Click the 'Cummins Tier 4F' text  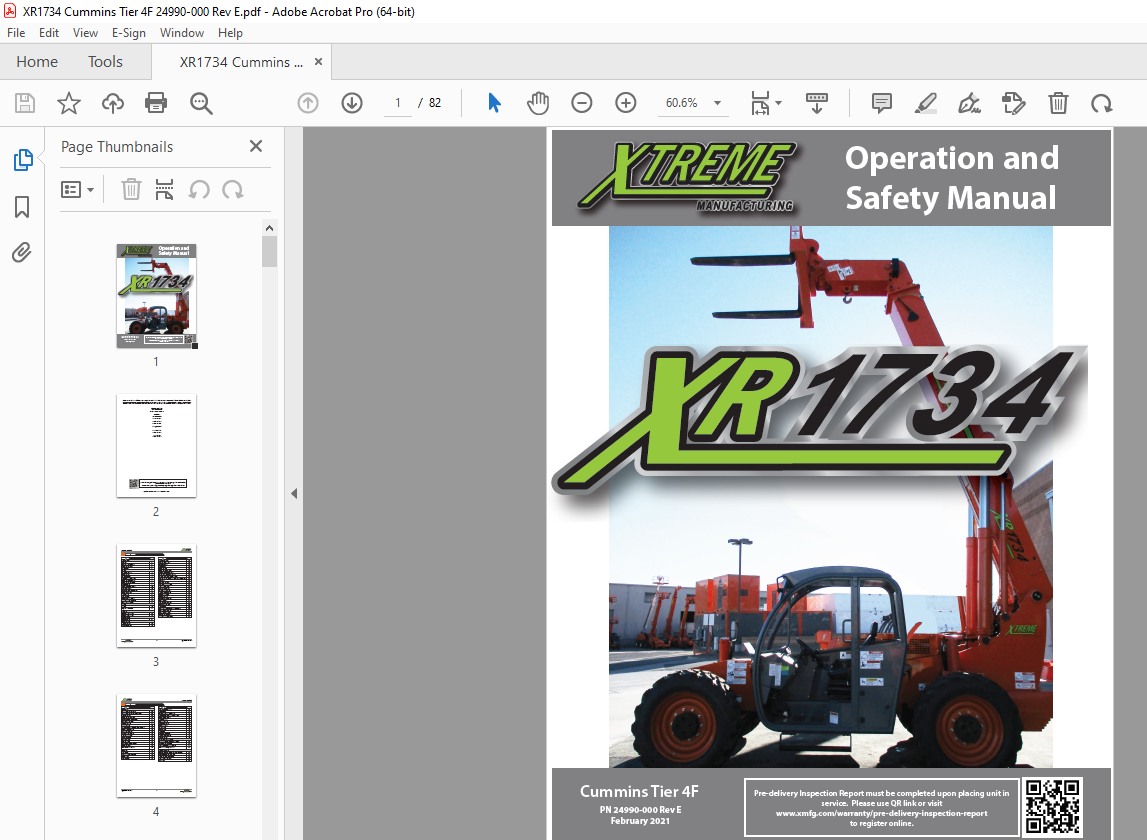[639, 791]
